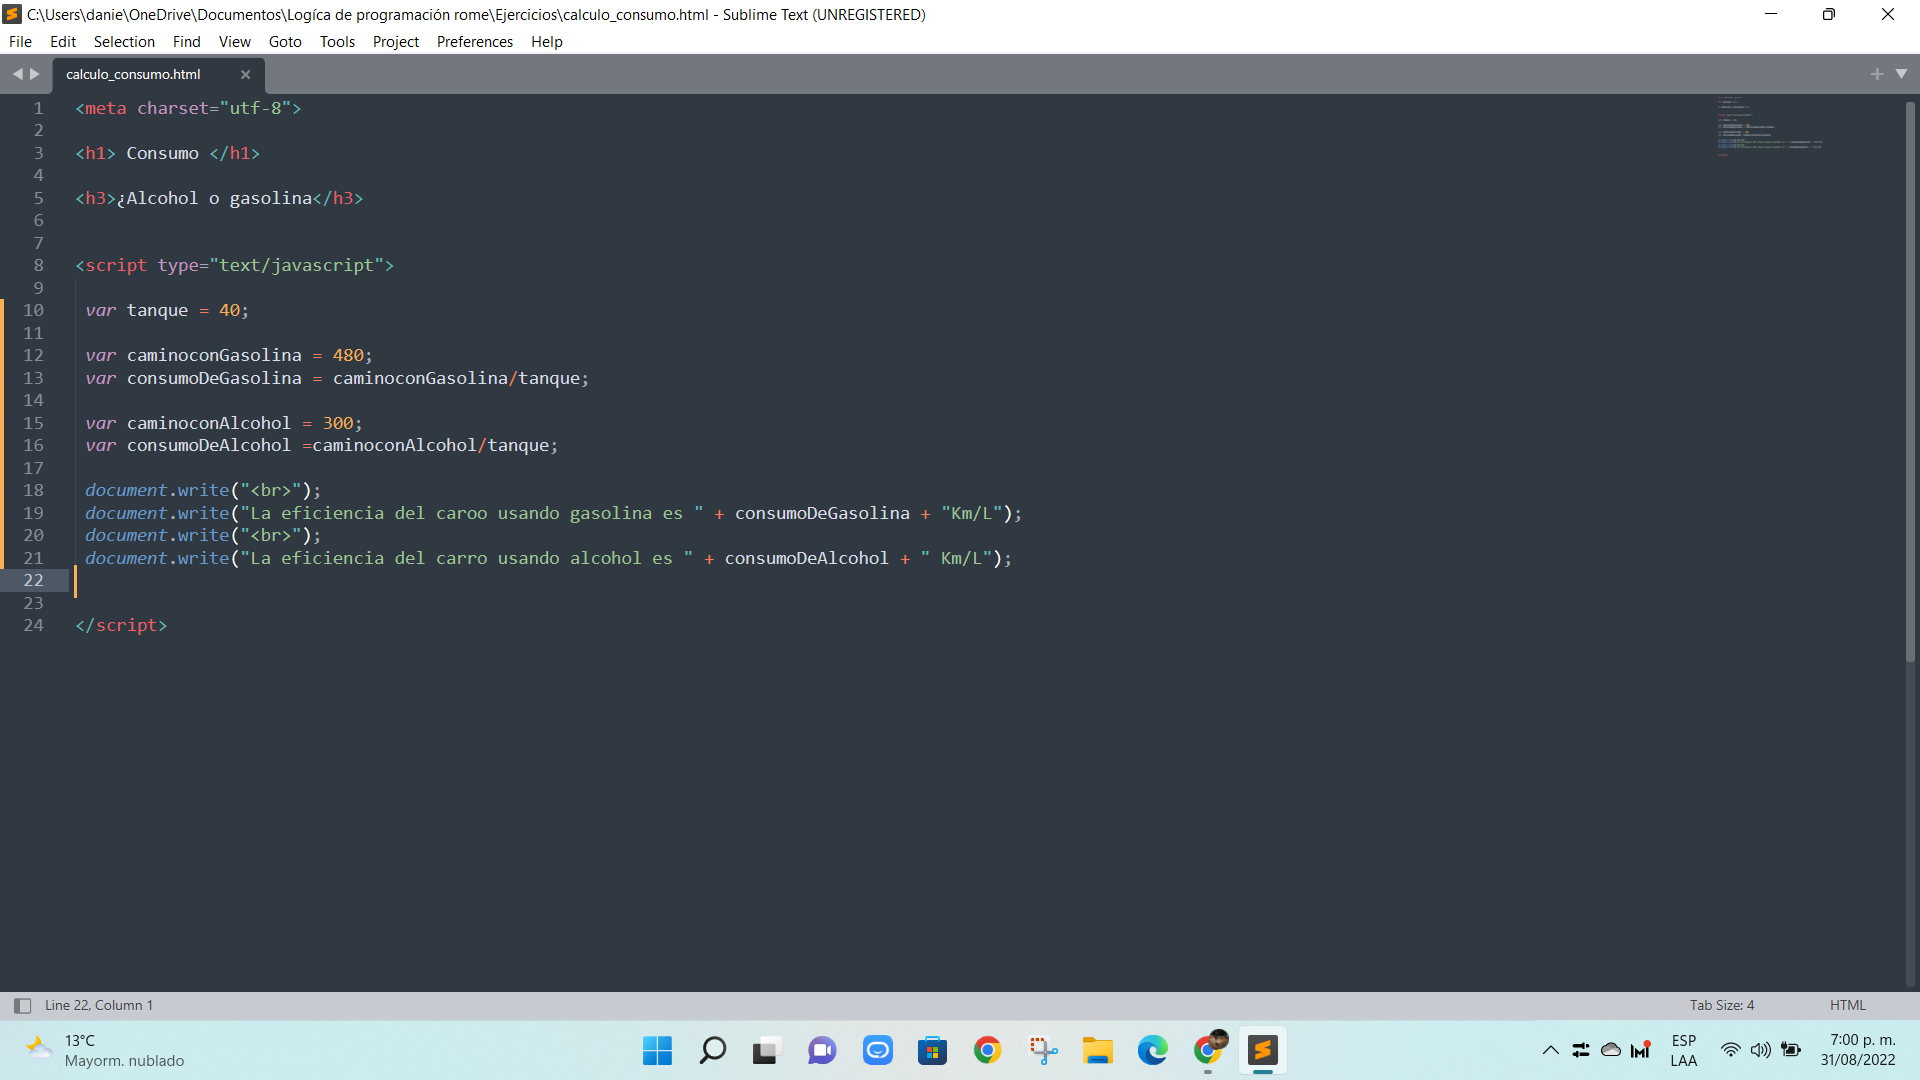This screenshot has height=1080, width=1920.
Task: Click consumoDeGasolina declaration on line 13
Action: (x=214, y=379)
